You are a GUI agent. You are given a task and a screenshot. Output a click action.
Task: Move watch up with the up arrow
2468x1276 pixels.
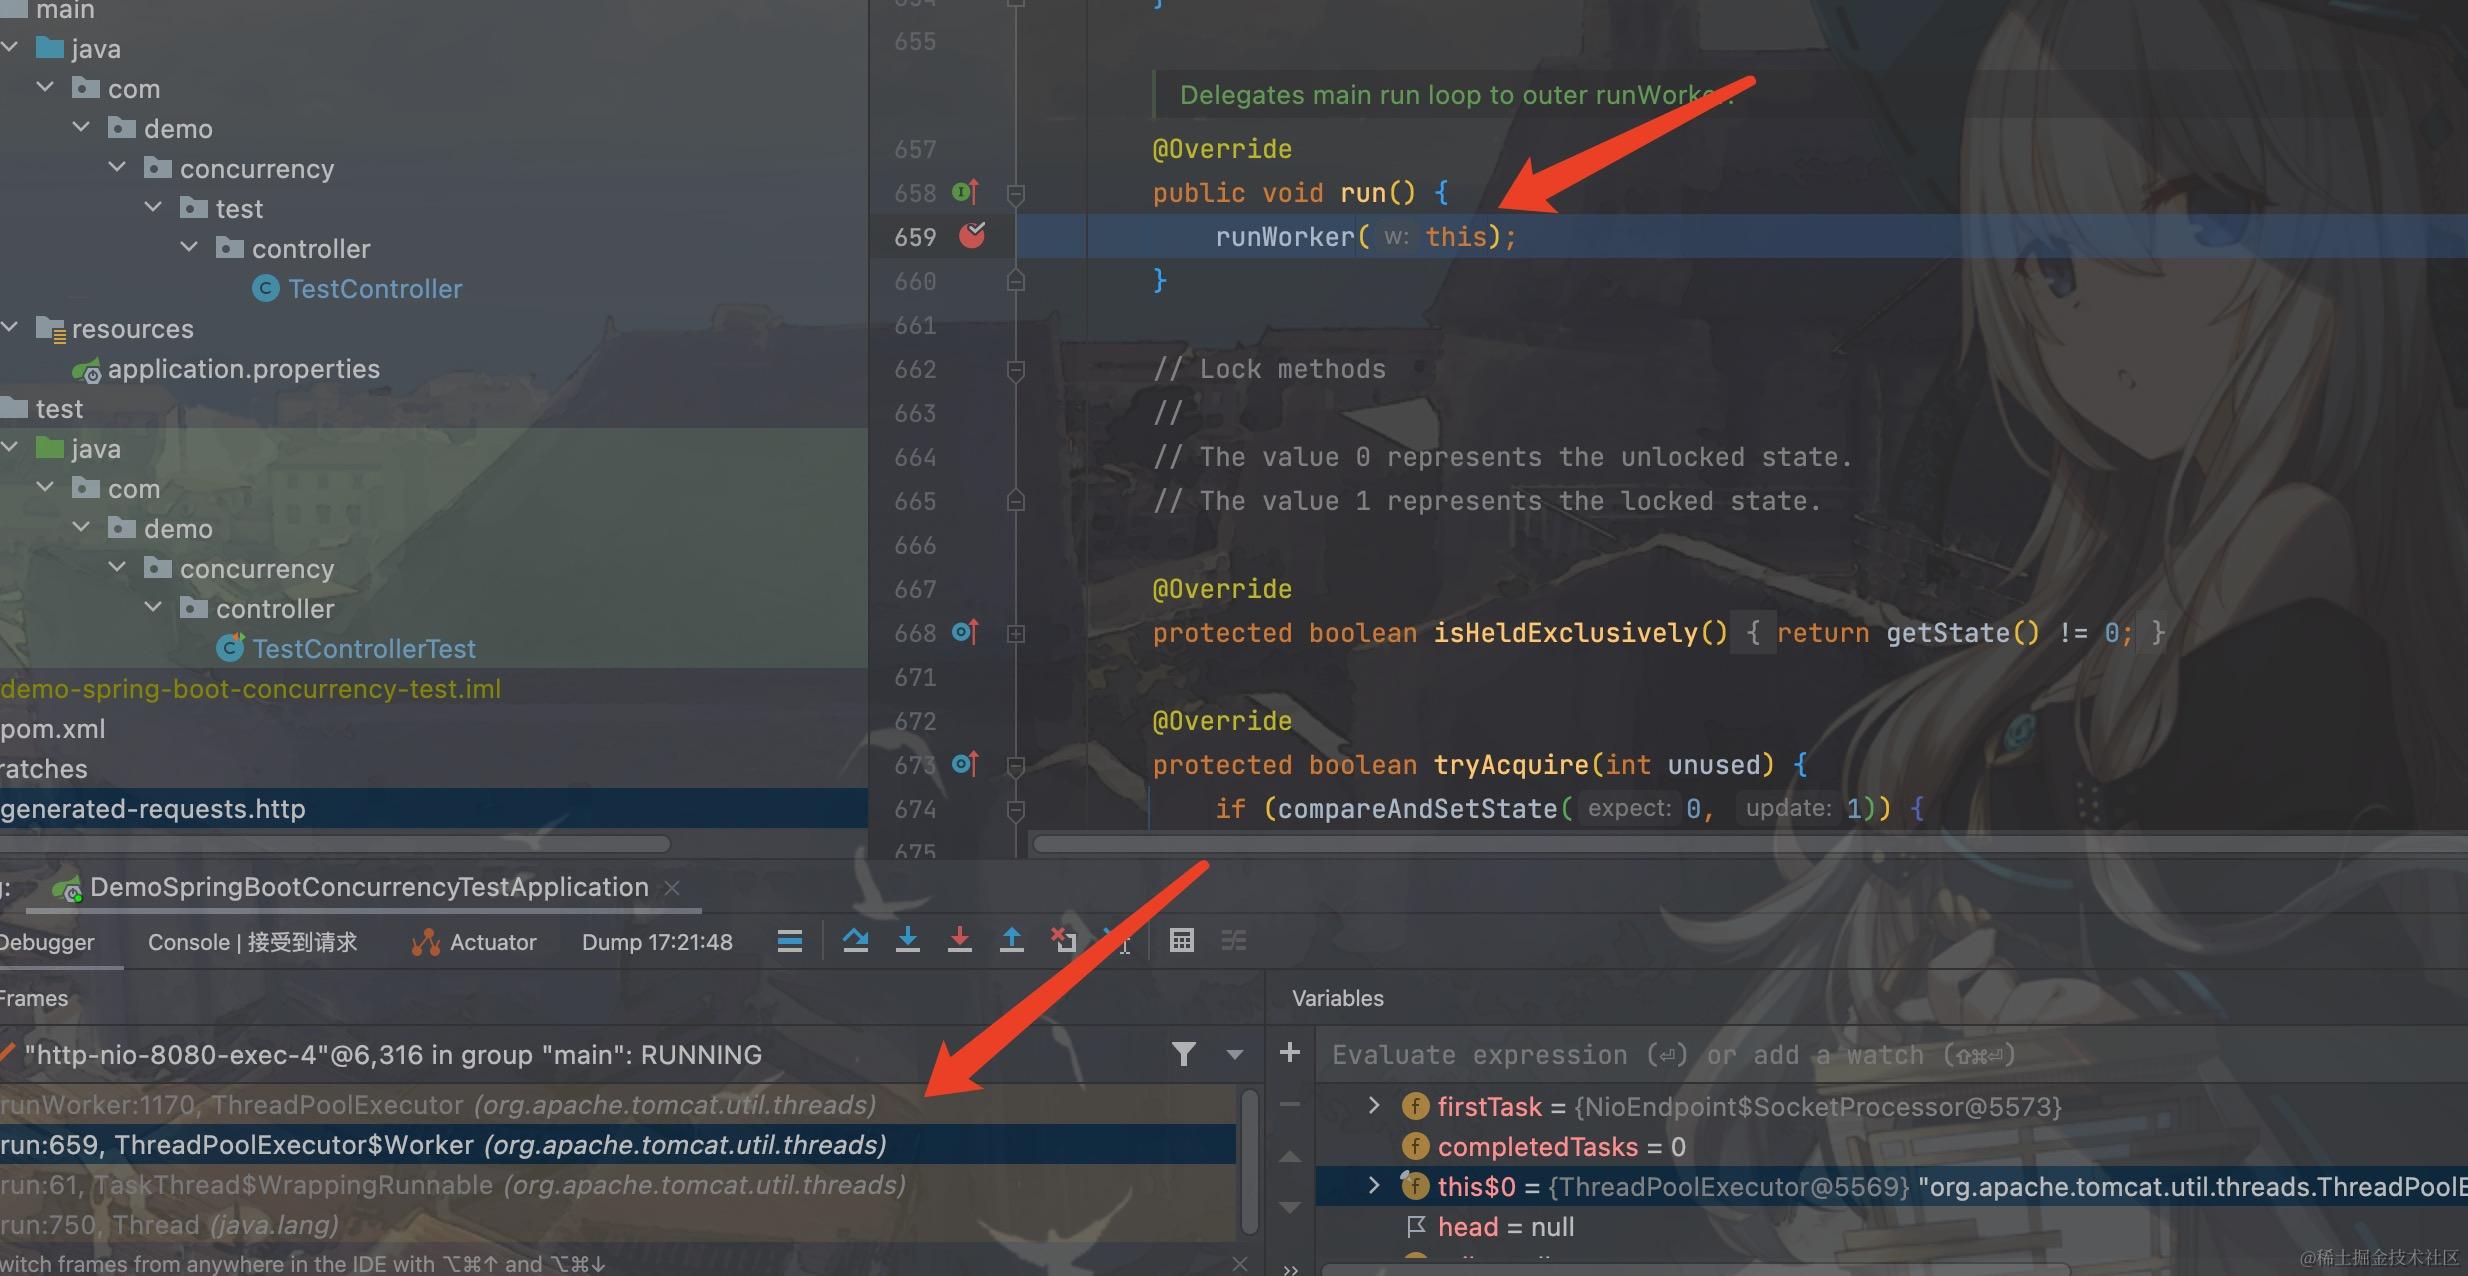(x=1290, y=1157)
